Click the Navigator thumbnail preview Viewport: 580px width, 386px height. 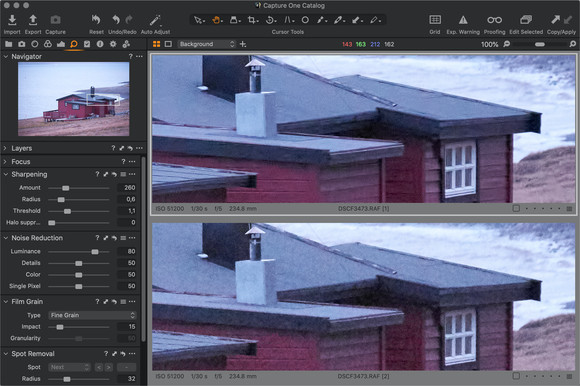[x=74, y=99]
